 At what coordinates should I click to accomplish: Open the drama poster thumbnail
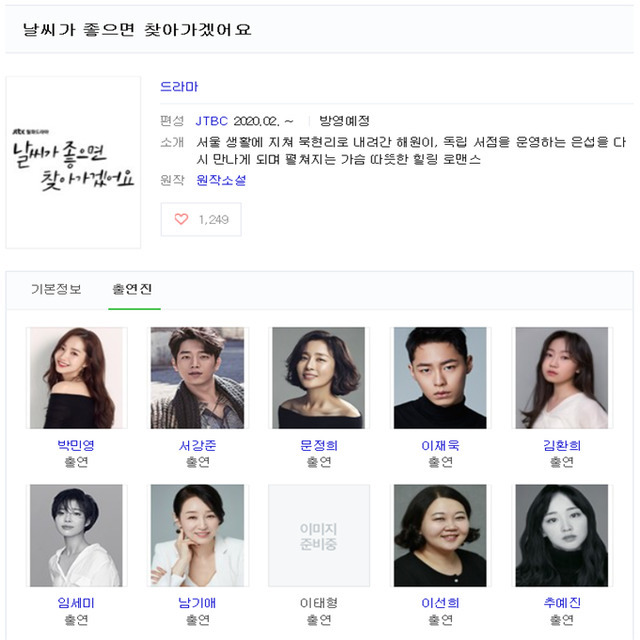pos(73,162)
